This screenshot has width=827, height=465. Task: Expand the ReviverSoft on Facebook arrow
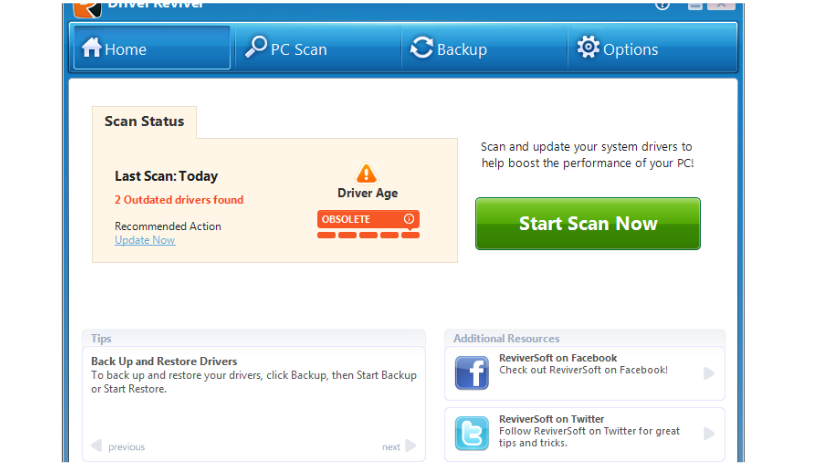(x=709, y=373)
